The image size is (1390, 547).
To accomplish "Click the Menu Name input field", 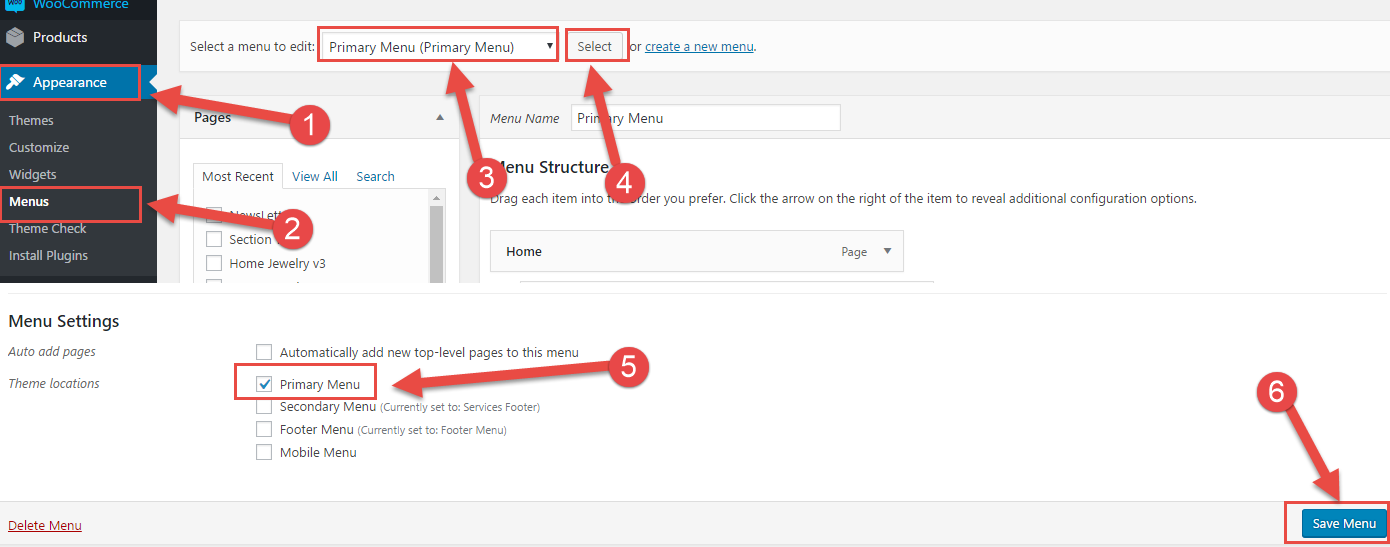I will pyautogui.click(x=705, y=118).
